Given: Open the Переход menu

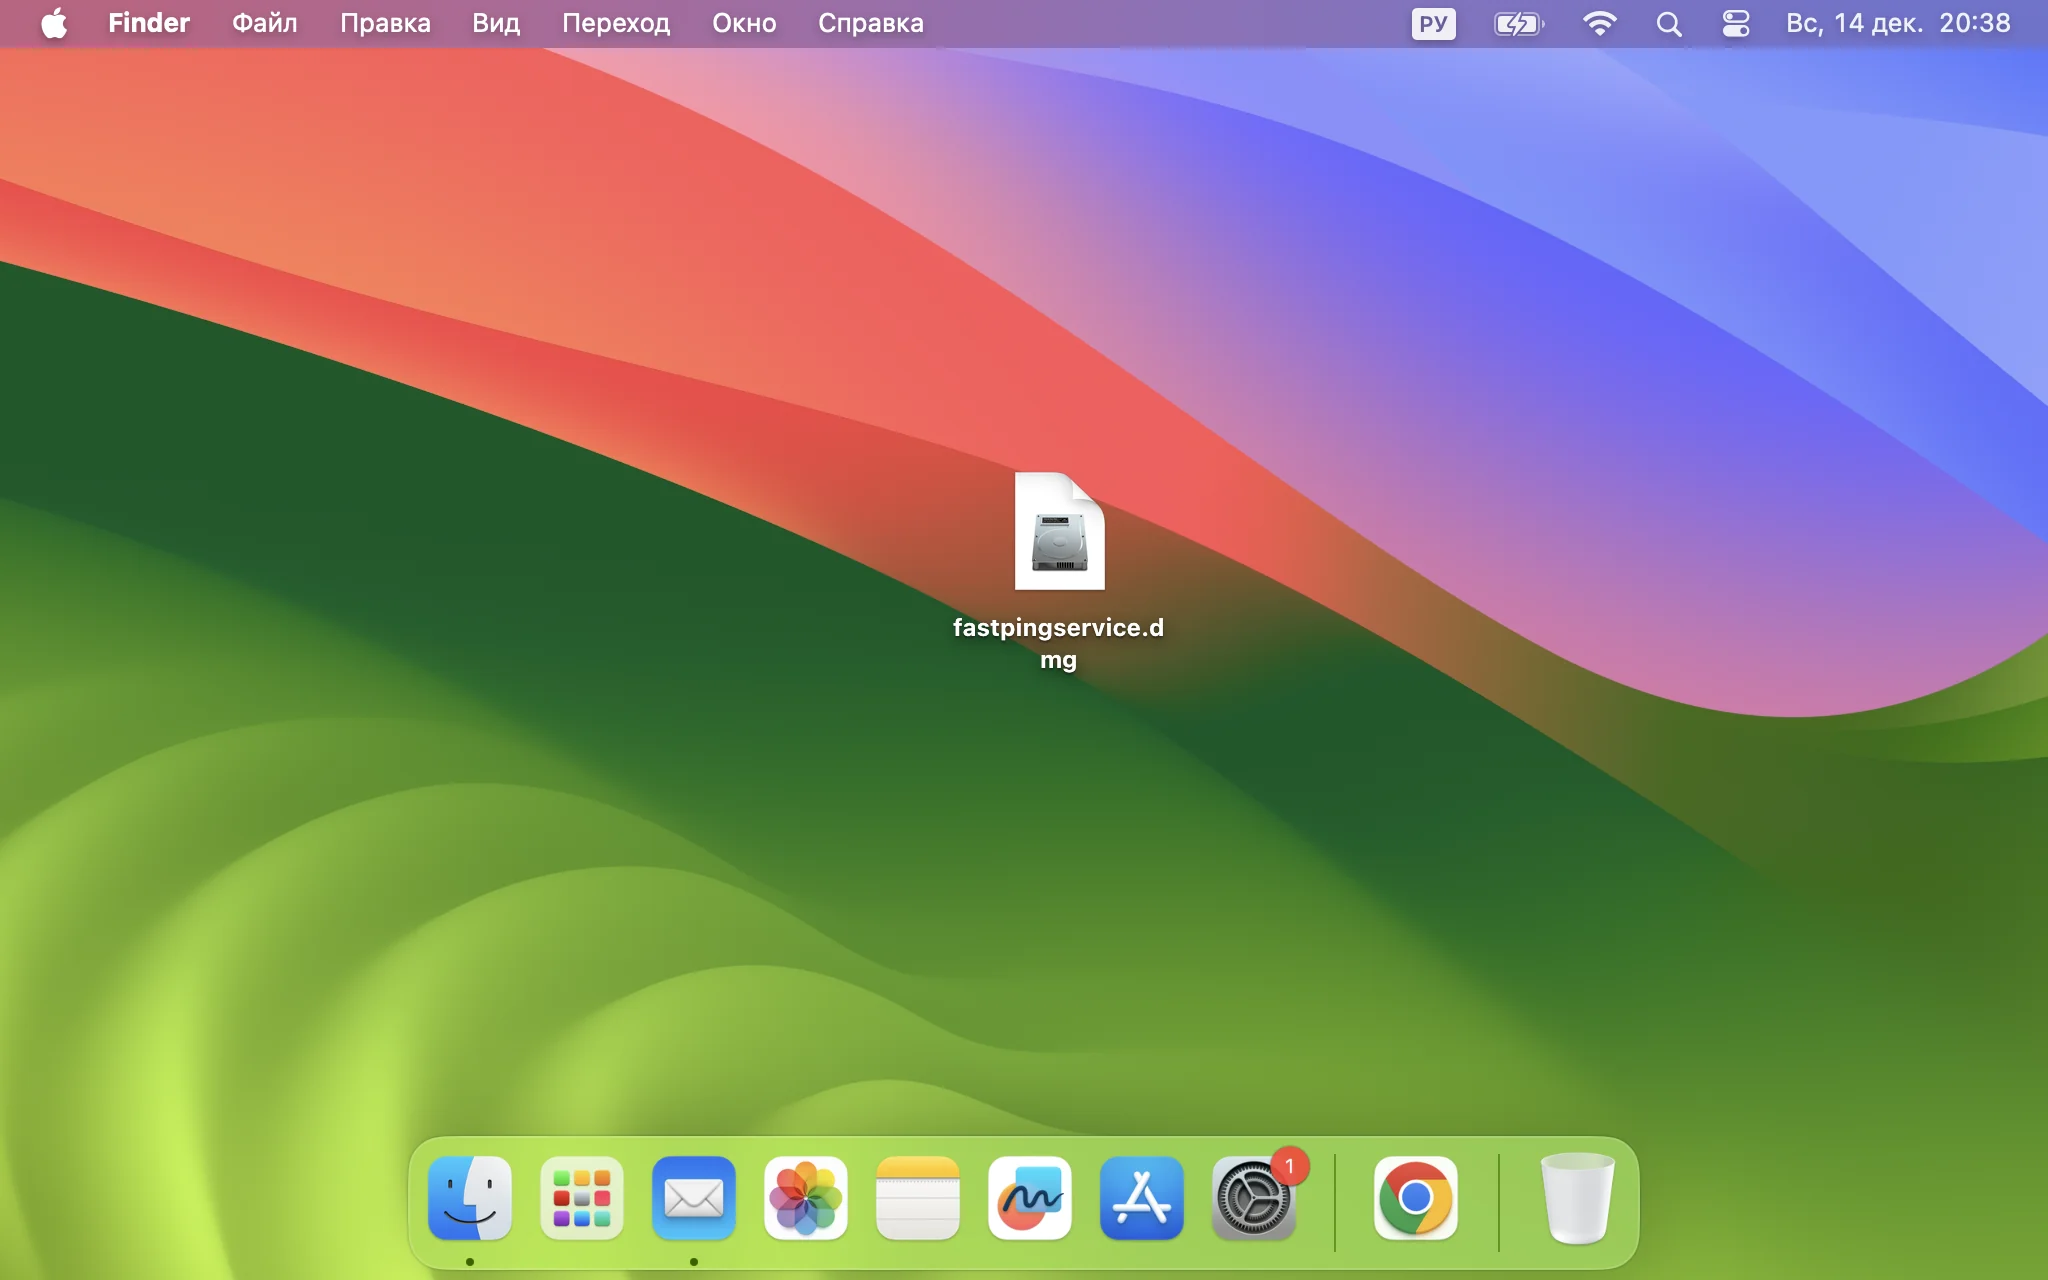Looking at the screenshot, I should (x=616, y=23).
